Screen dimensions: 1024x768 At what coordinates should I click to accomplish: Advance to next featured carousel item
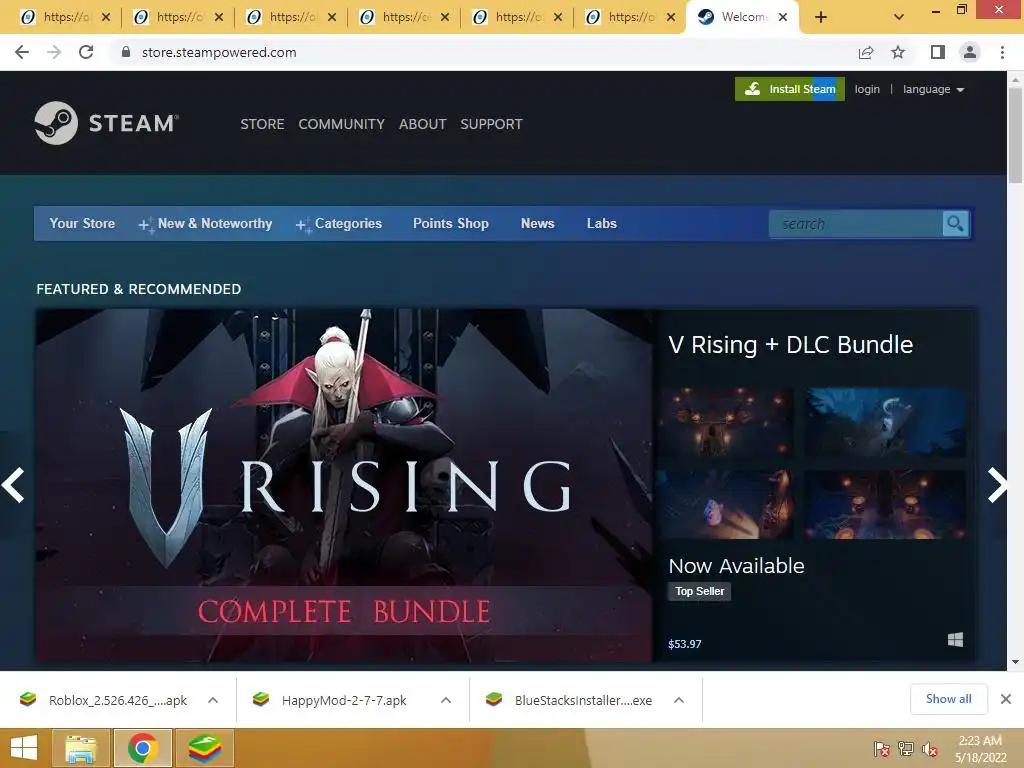[x=997, y=485]
